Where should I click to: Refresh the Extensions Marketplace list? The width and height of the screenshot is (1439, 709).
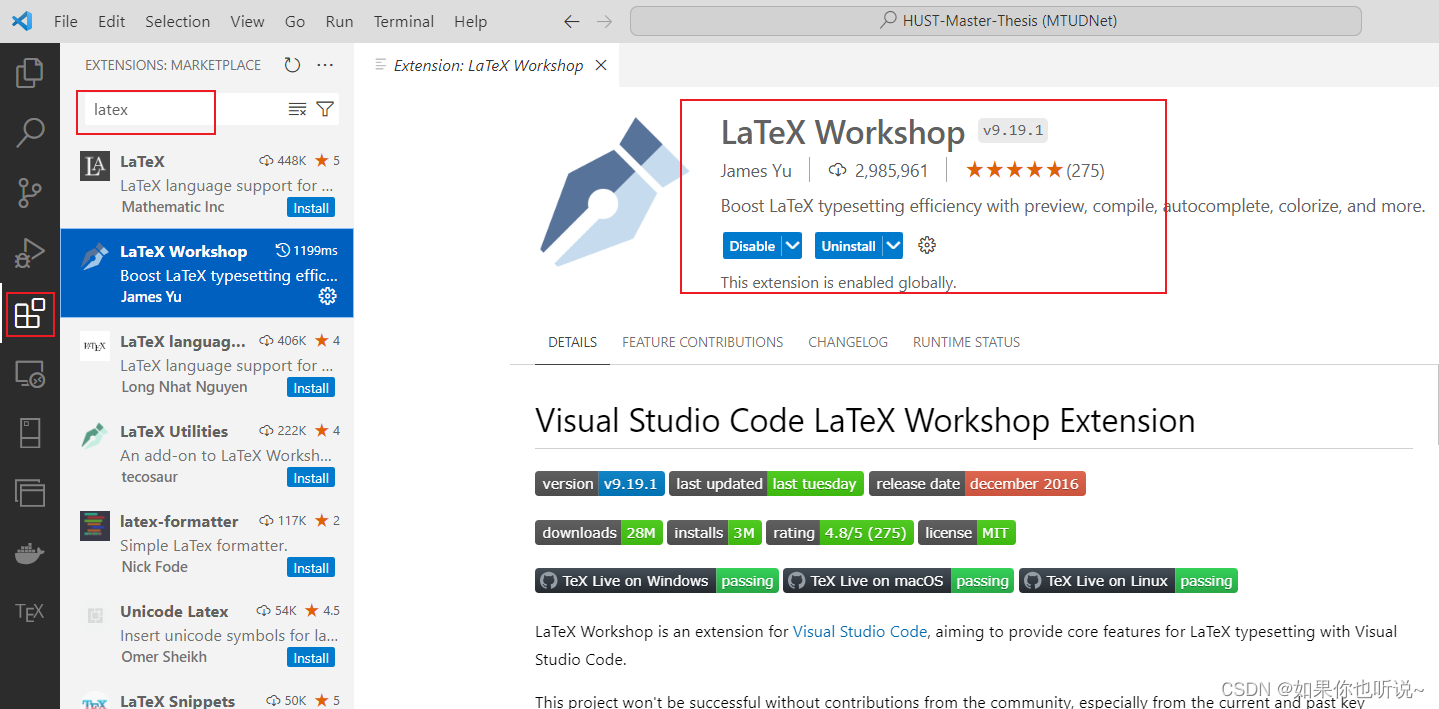(x=290, y=64)
